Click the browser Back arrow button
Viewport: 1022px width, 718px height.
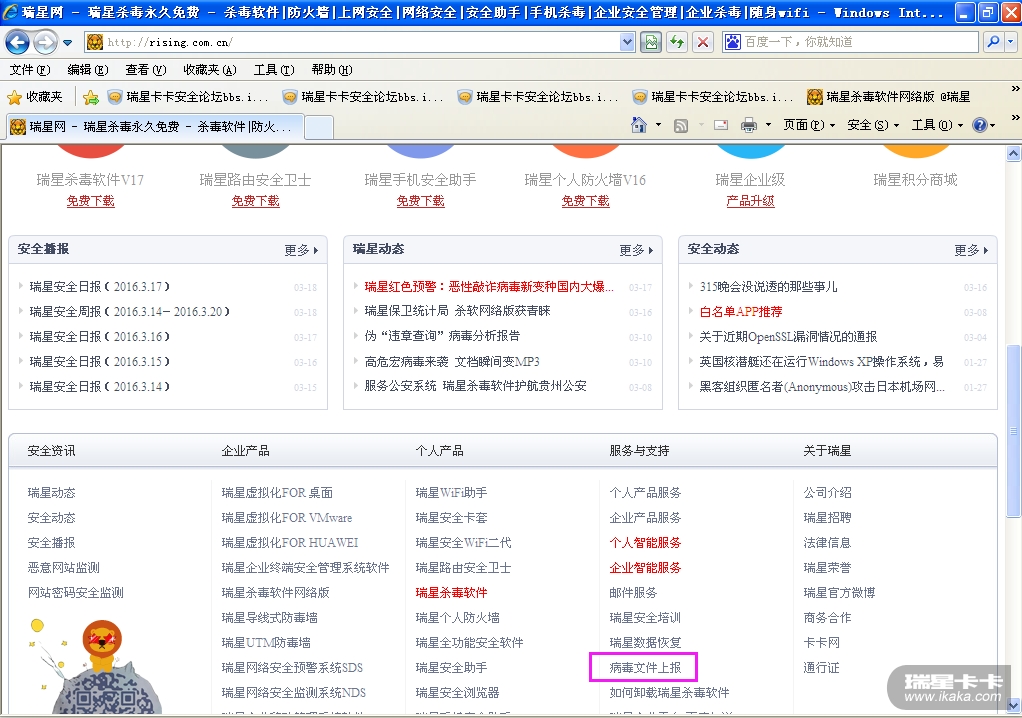18,42
